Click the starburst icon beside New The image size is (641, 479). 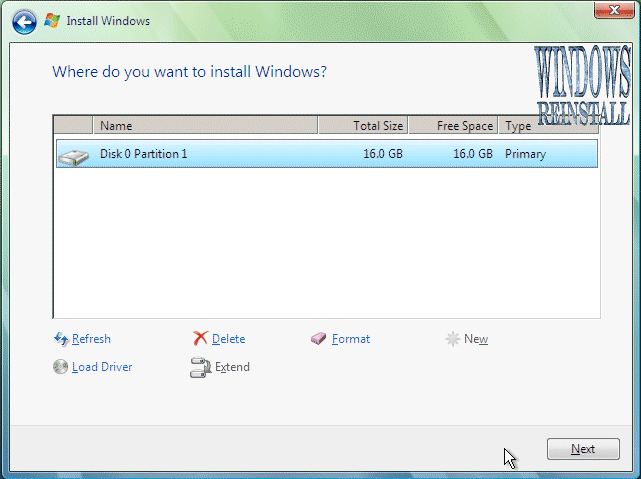(452, 339)
